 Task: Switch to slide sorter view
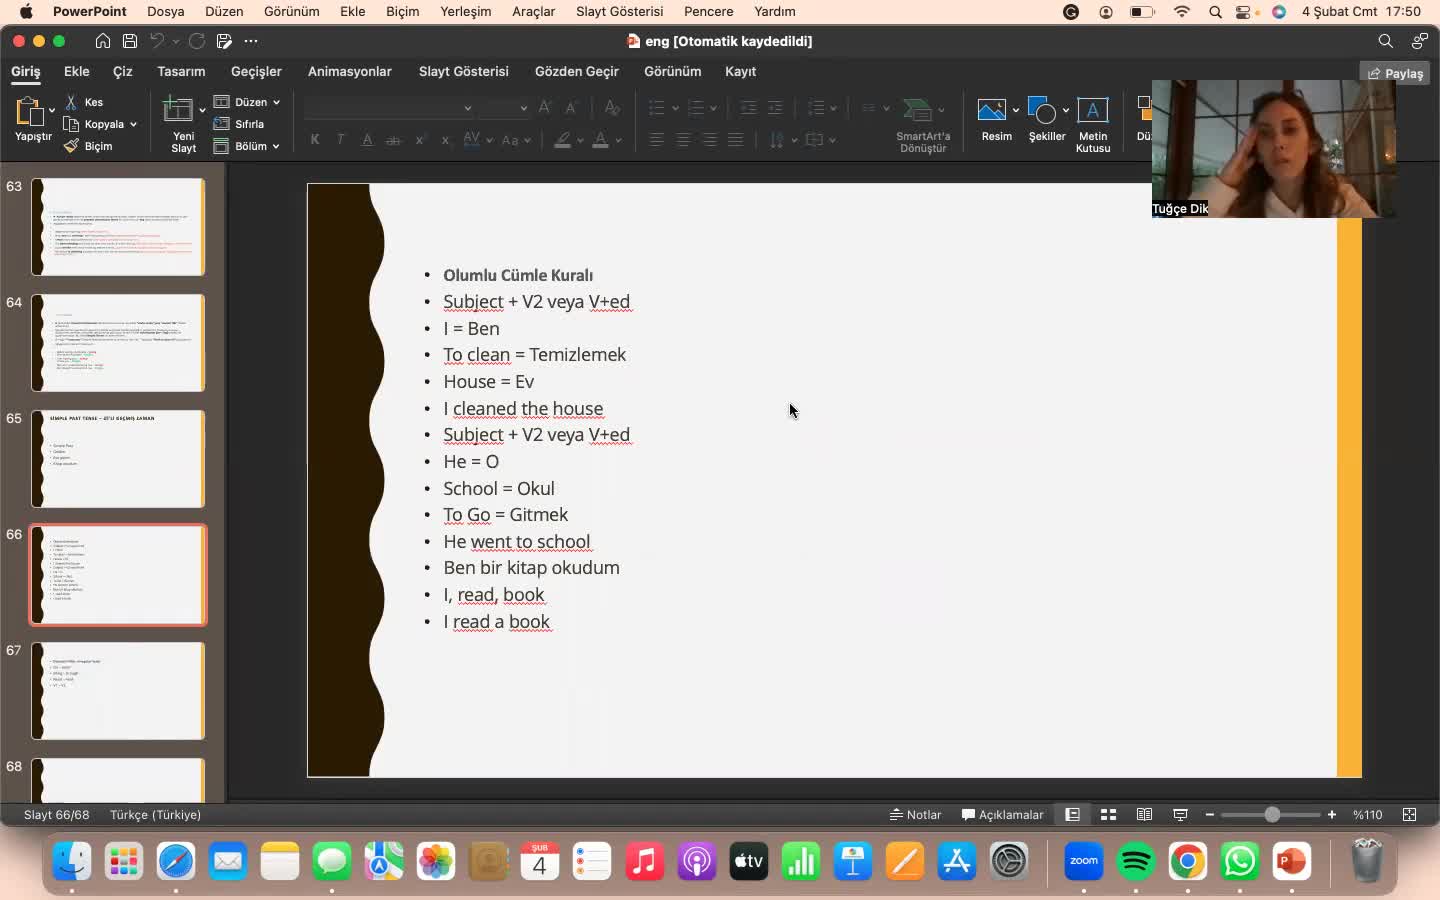[1108, 815]
